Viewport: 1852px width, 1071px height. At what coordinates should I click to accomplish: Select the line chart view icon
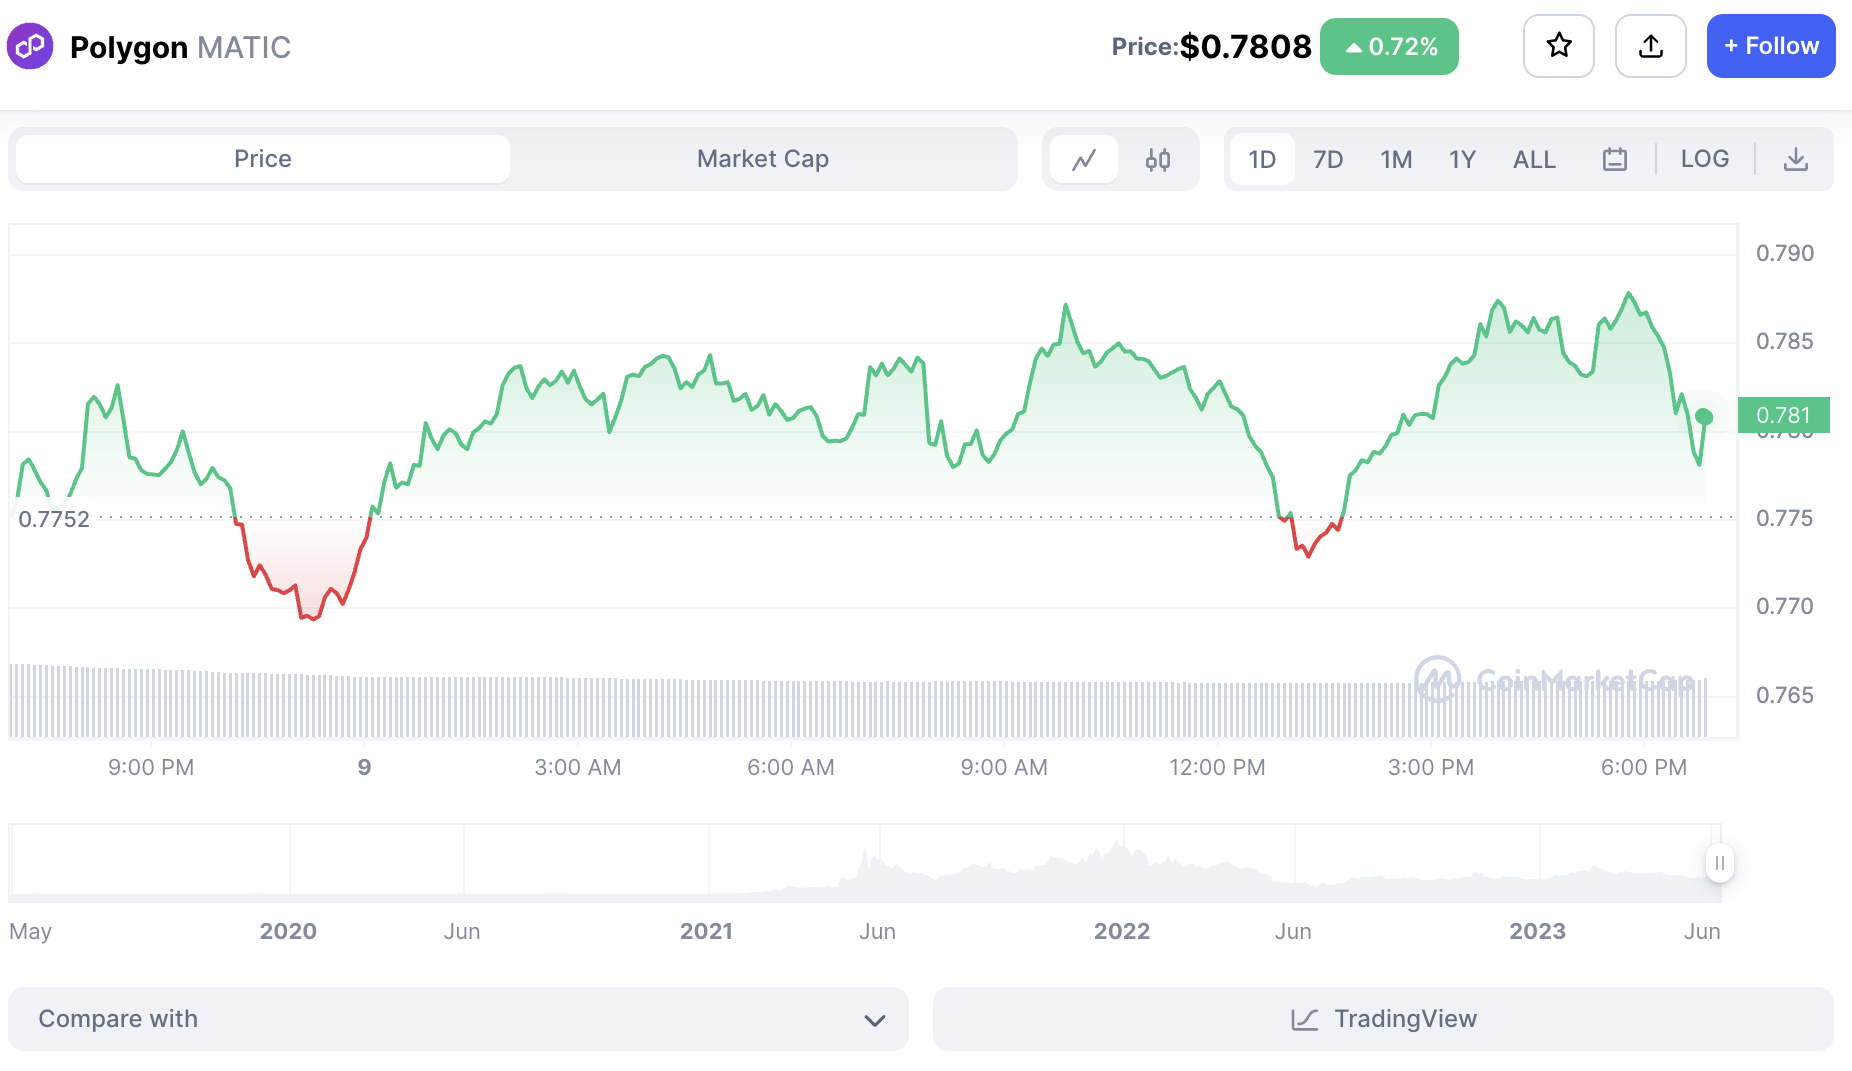coord(1084,159)
